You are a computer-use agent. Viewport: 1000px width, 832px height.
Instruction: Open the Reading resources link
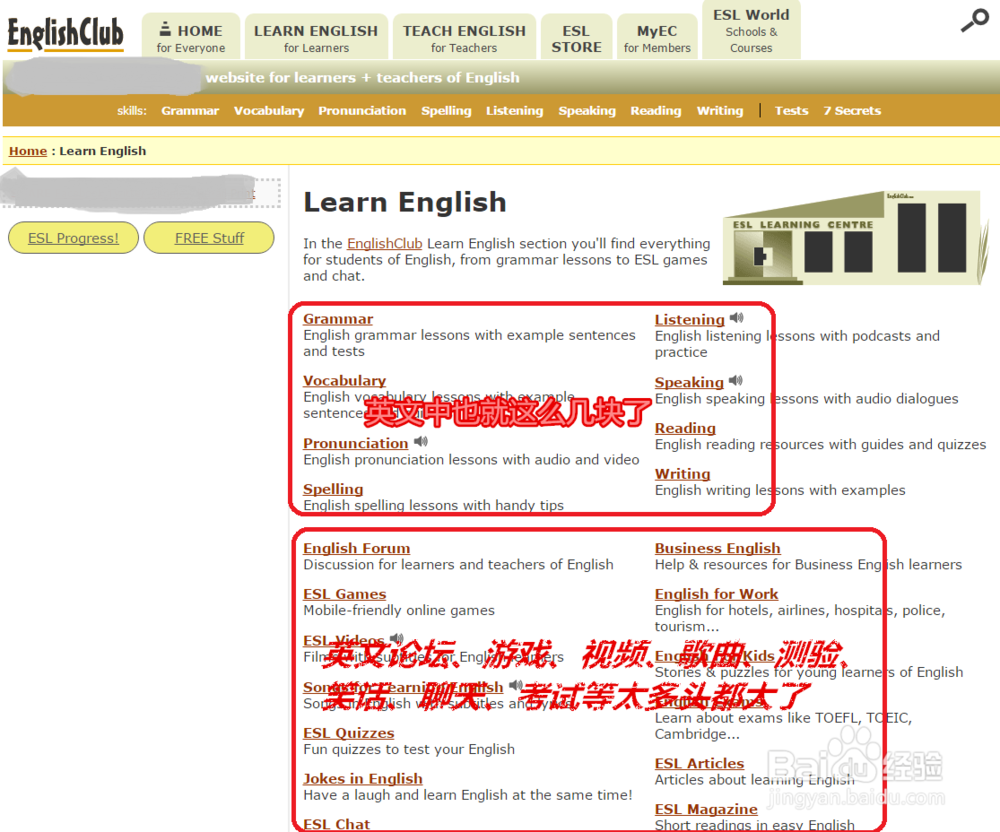685,428
